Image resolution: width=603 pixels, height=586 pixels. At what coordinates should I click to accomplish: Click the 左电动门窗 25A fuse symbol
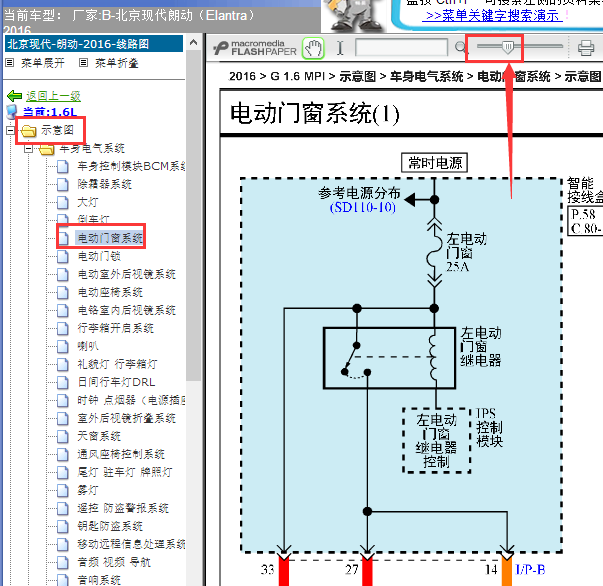coord(435,253)
